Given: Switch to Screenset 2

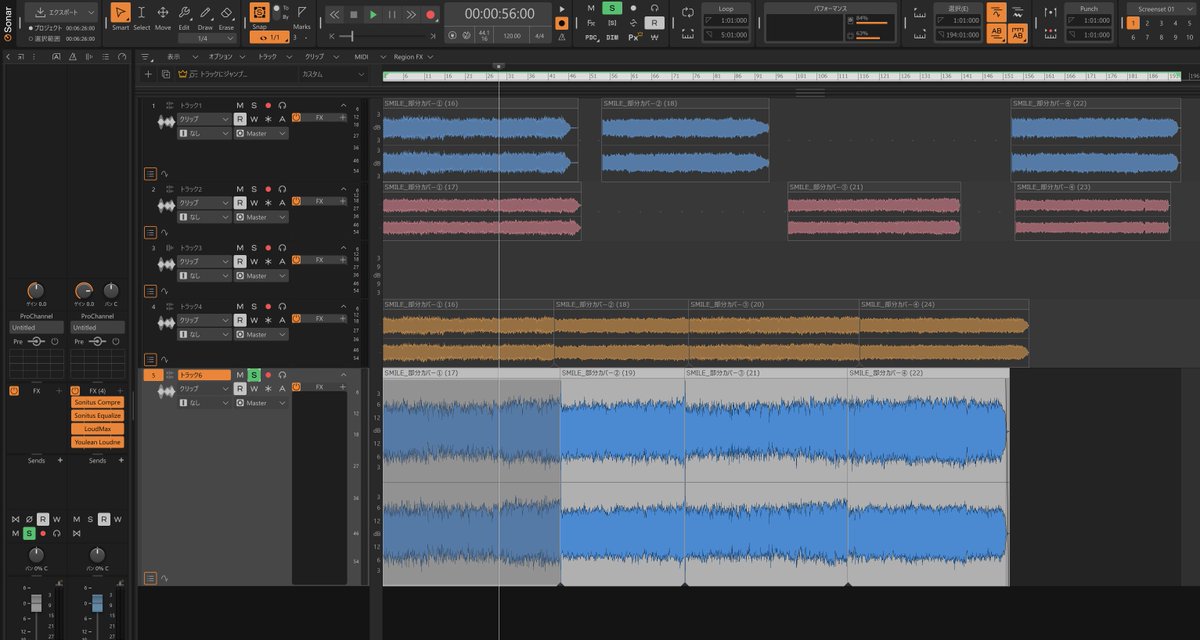Looking at the screenshot, I should [x=1148, y=23].
